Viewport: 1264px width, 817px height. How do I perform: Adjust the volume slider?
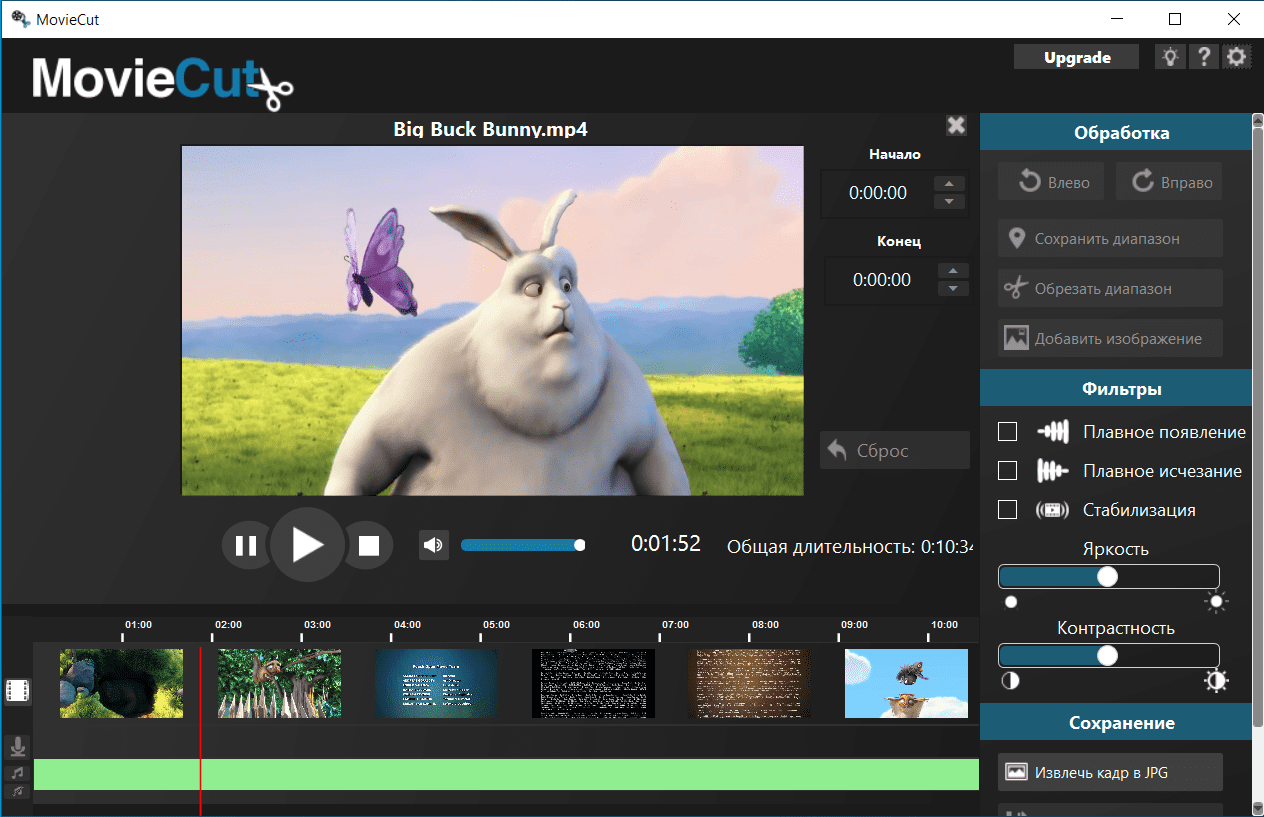(x=522, y=545)
